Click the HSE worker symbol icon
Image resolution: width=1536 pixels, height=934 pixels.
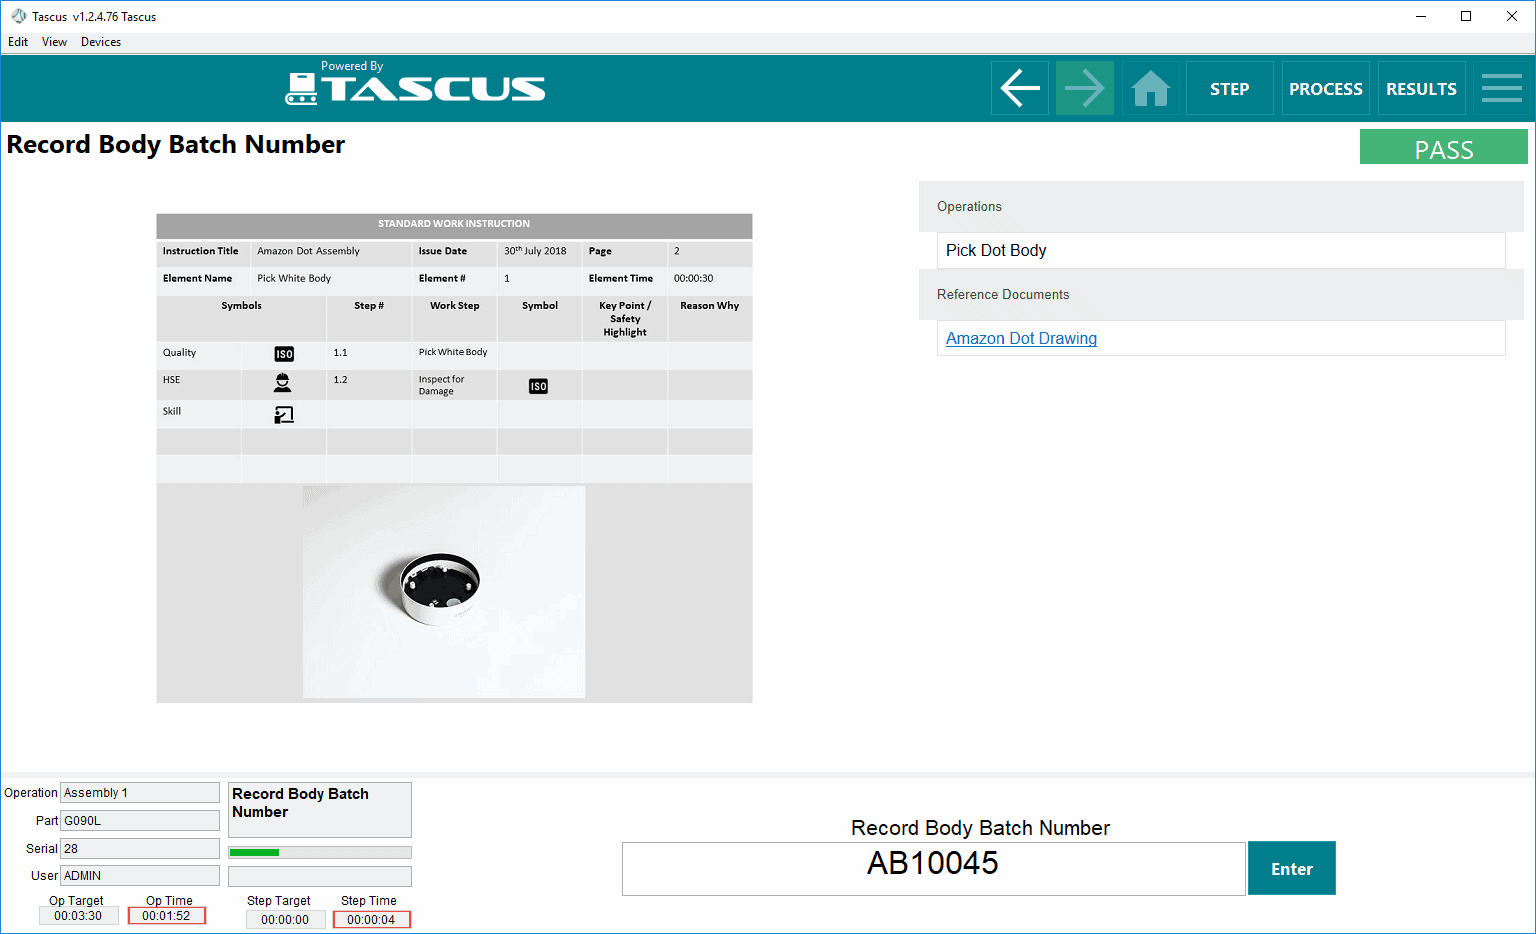[x=283, y=382]
